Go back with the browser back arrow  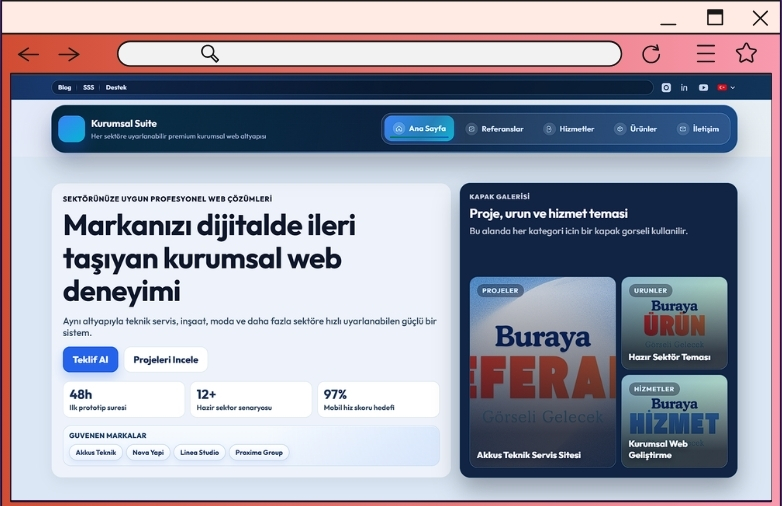[28, 54]
